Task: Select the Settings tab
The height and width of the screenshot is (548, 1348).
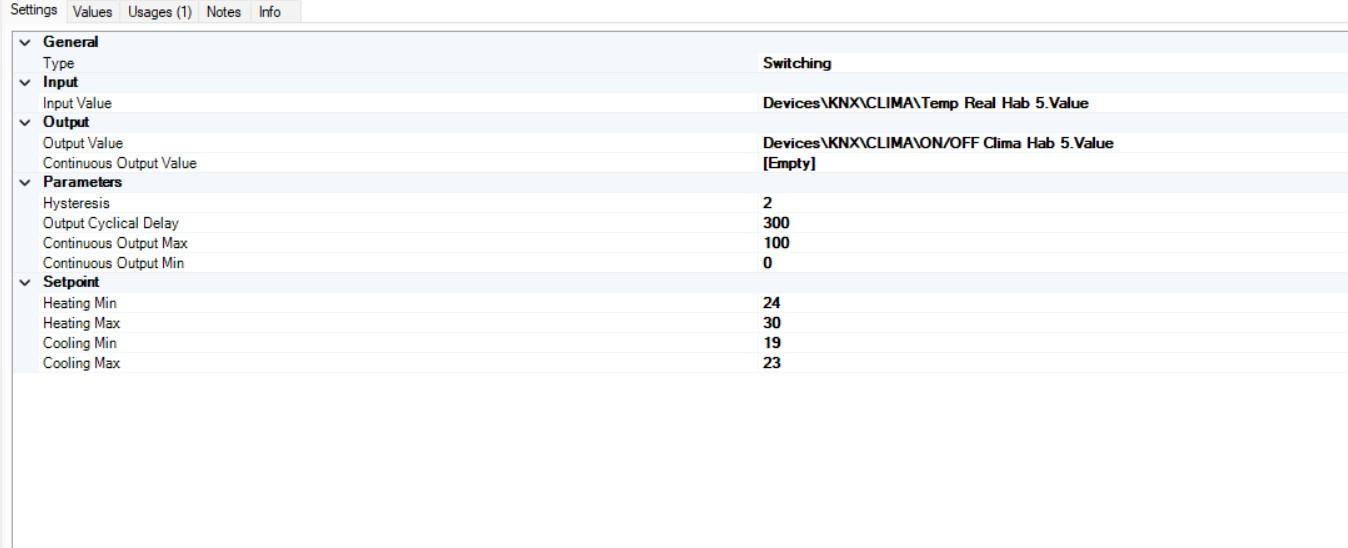Action: (x=32, y=11)
